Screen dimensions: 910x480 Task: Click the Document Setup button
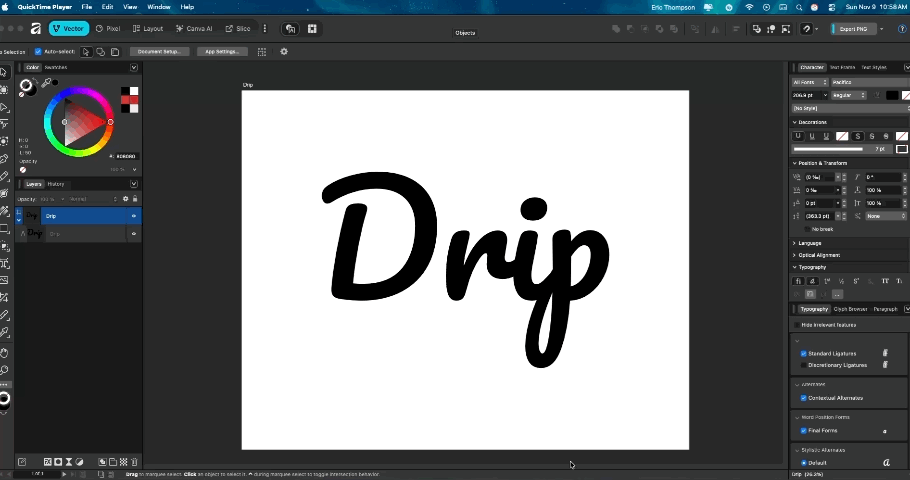click(160, 52)
